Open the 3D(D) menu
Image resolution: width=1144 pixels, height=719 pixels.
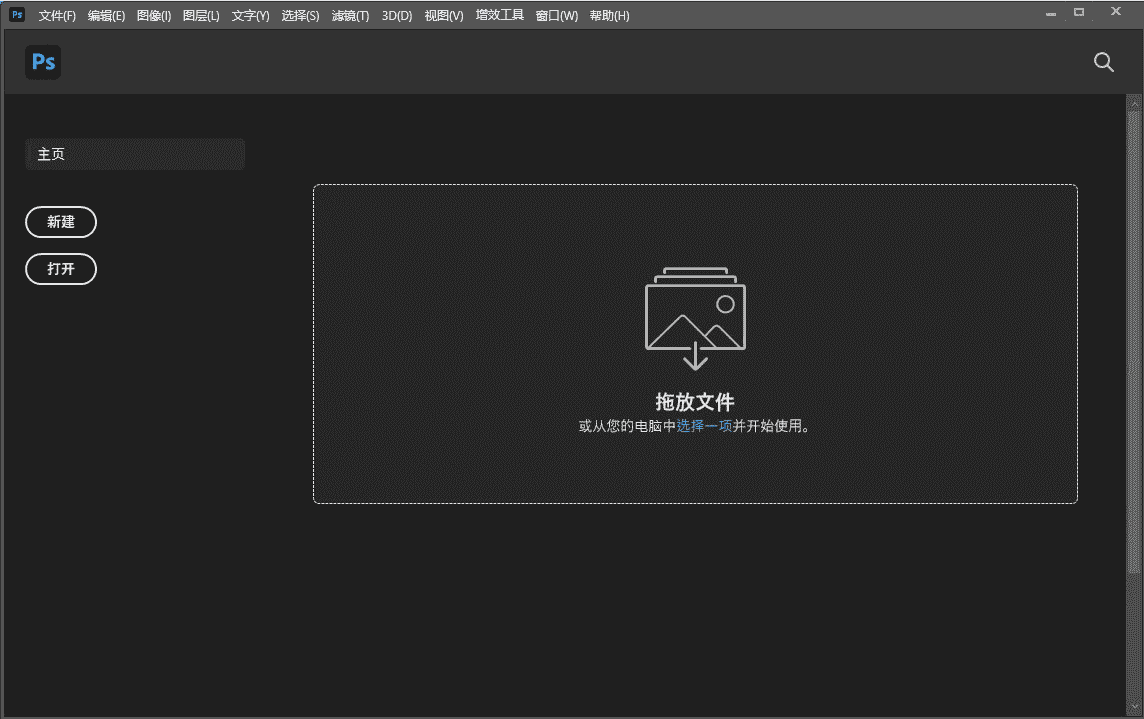tap(397, 16)
